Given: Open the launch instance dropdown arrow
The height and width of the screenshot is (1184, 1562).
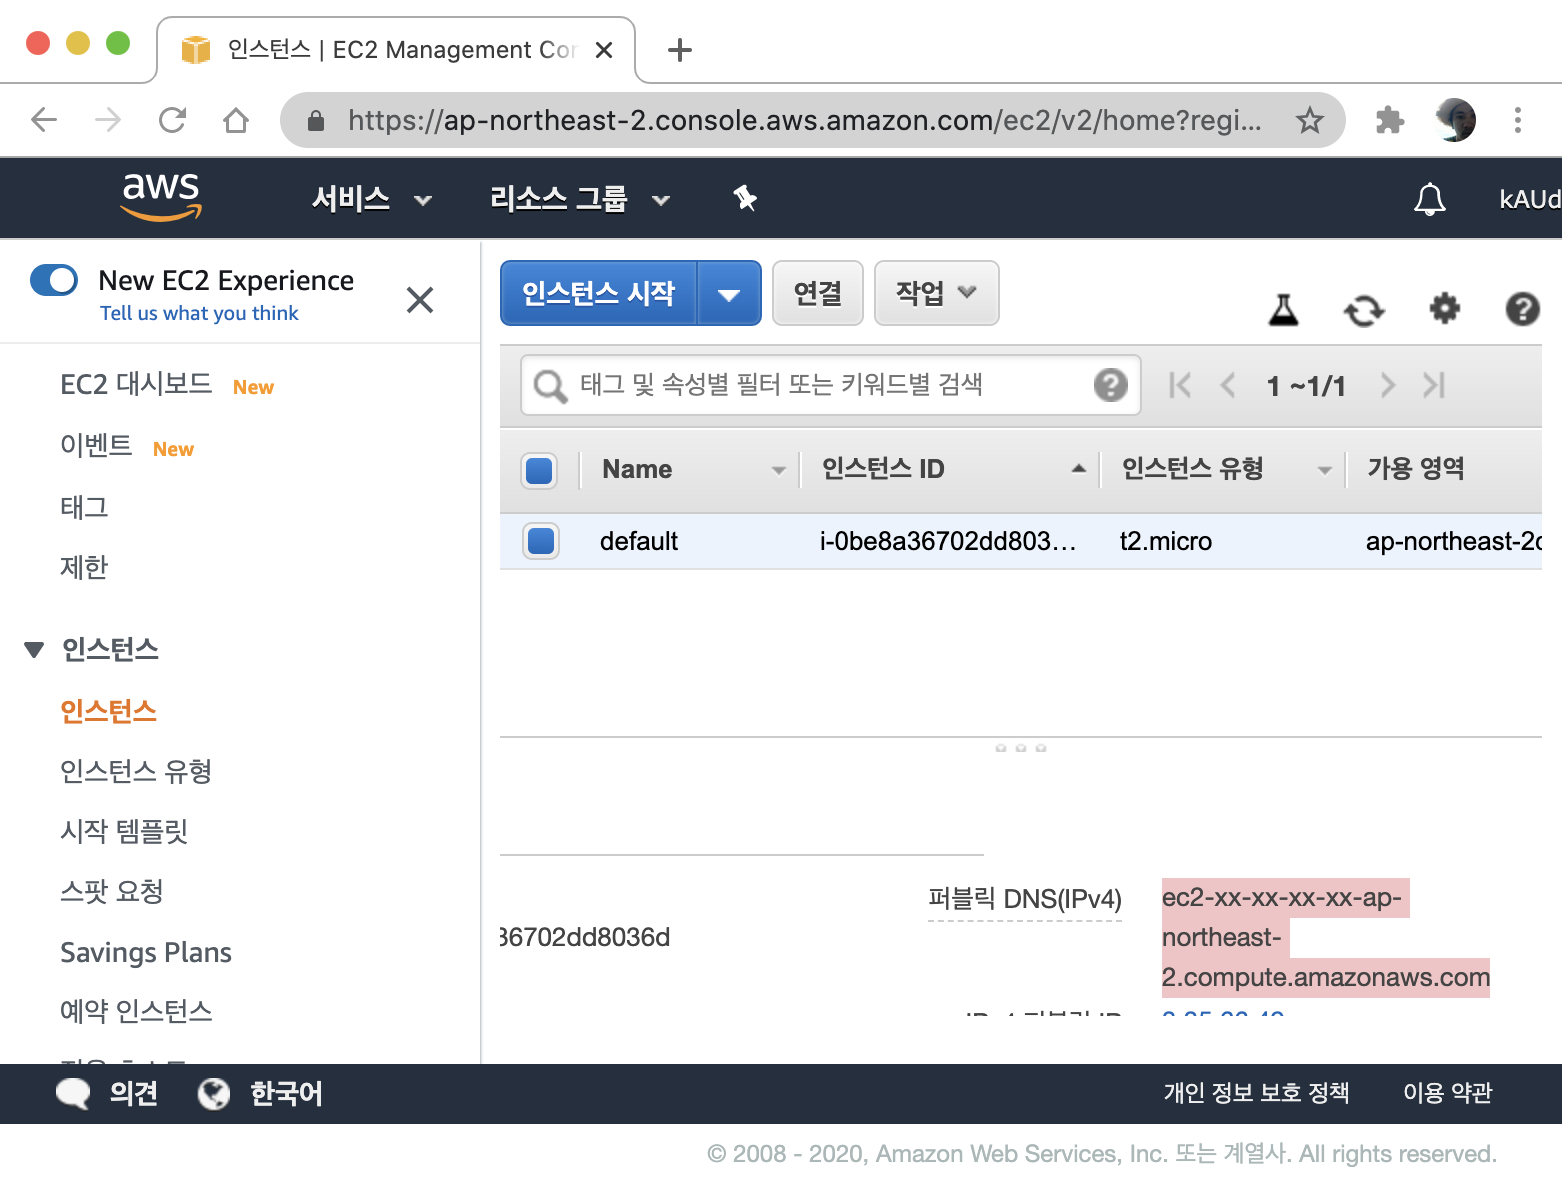Looking at the screenshot, I should pos(729,294).
